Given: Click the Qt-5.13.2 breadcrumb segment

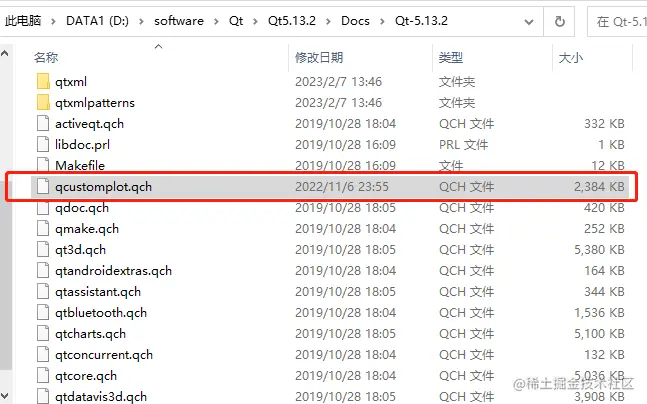Looking at the screenshot, I should (x=421, y=21).
